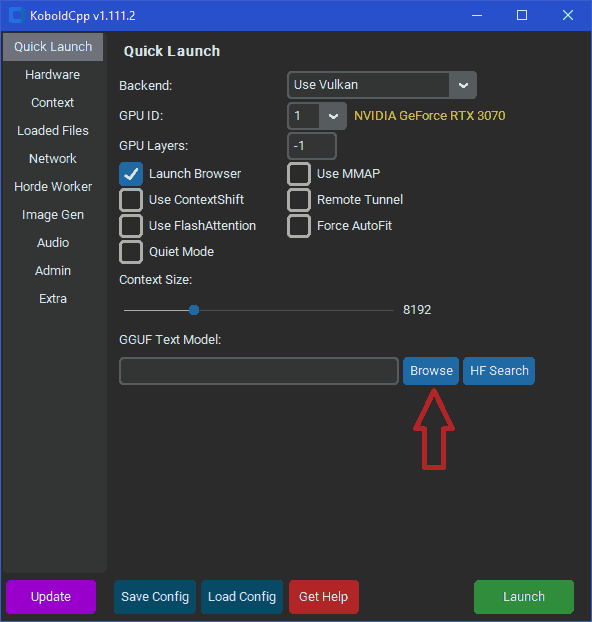The width and height of the screenshot is (592, 622).
Task: Switch to the Hardware tab
Action: coord(53,75)
